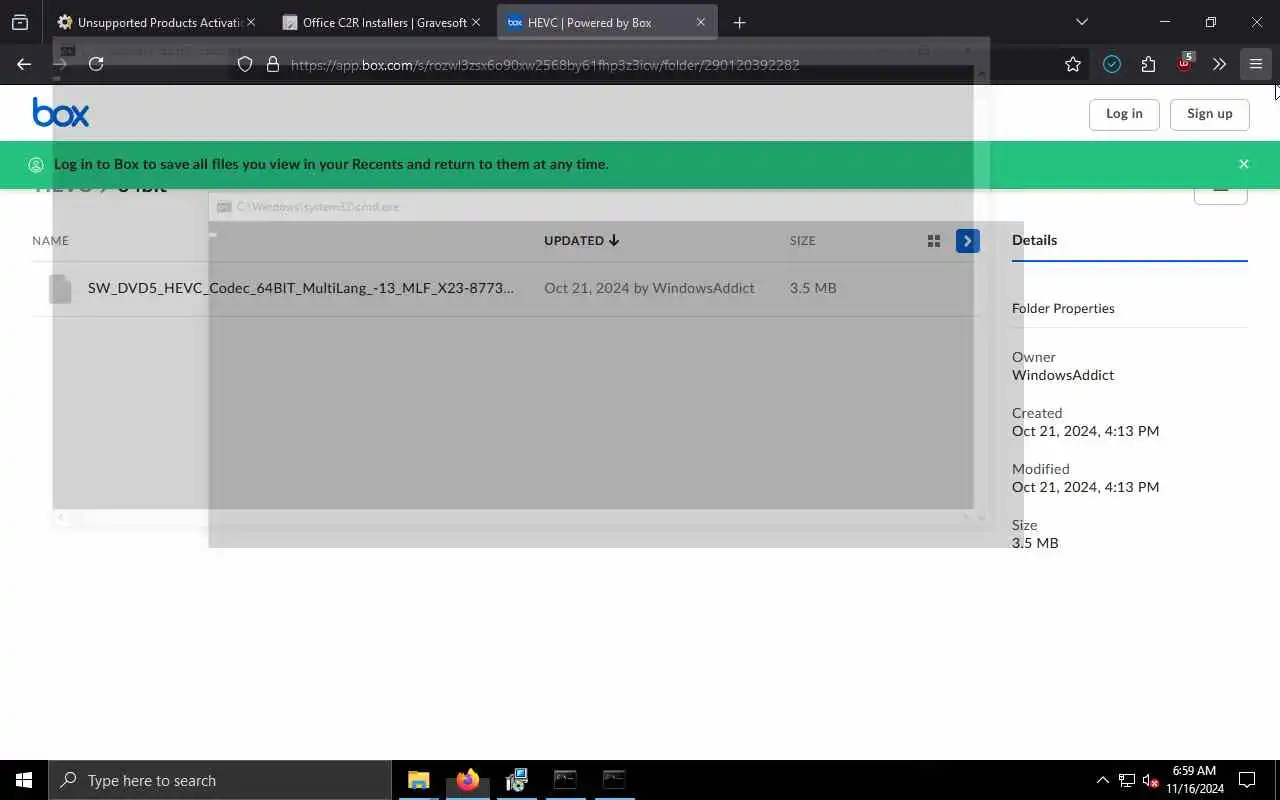Show more toolbar tools chevron
The height and width of the screenshot is (800, 1280).
1219,64
